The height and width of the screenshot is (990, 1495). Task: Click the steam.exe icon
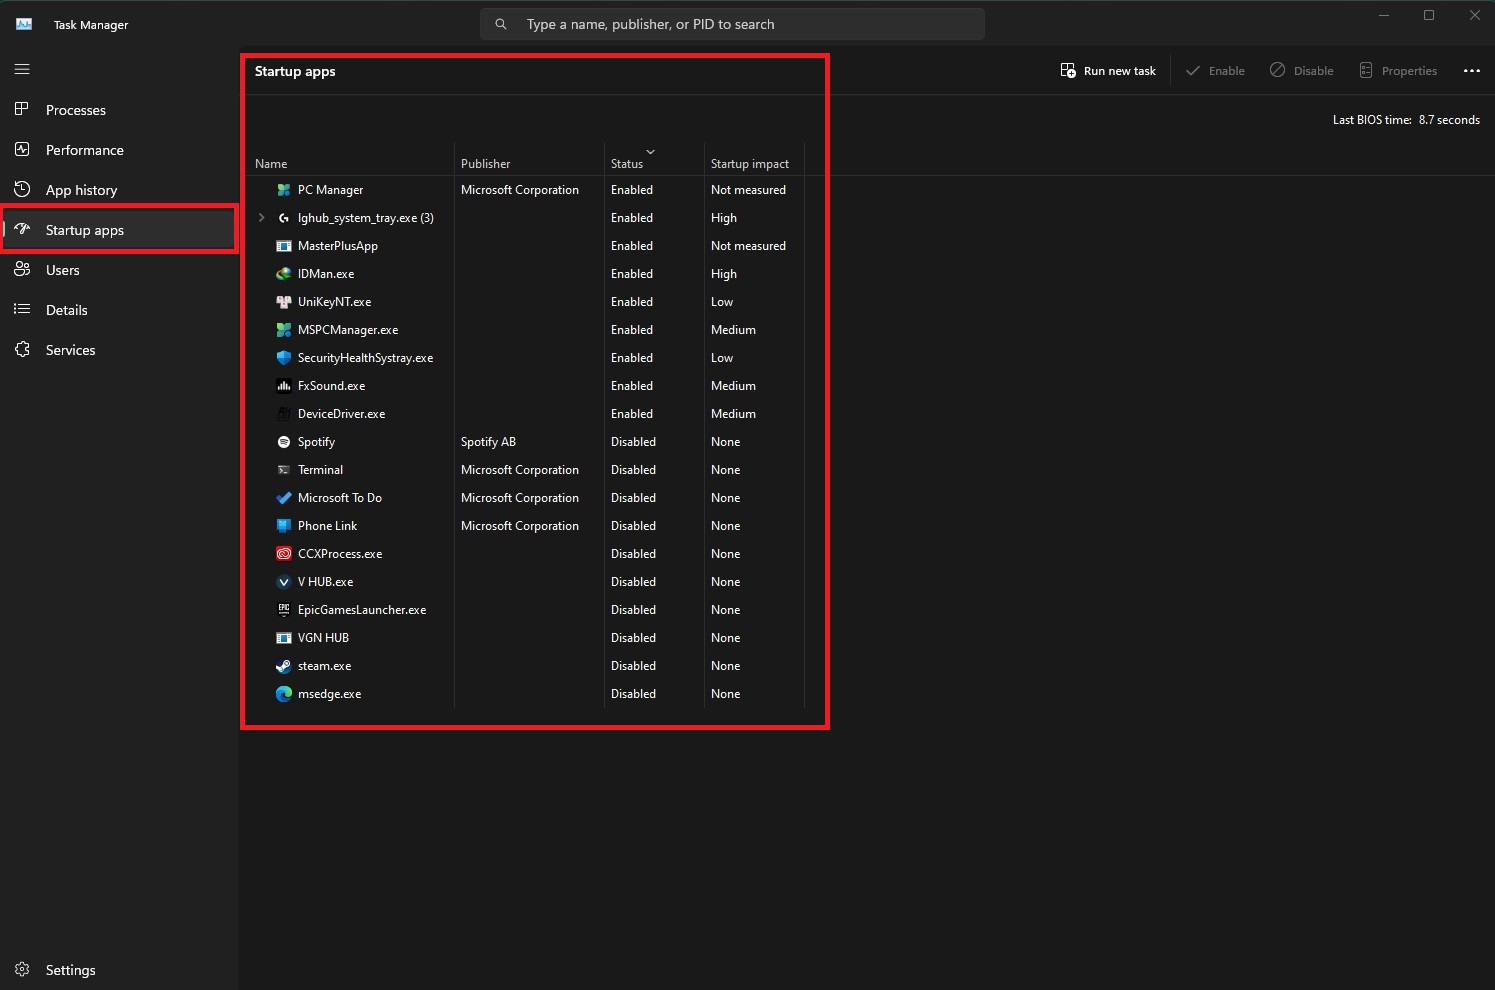(284, 666)
